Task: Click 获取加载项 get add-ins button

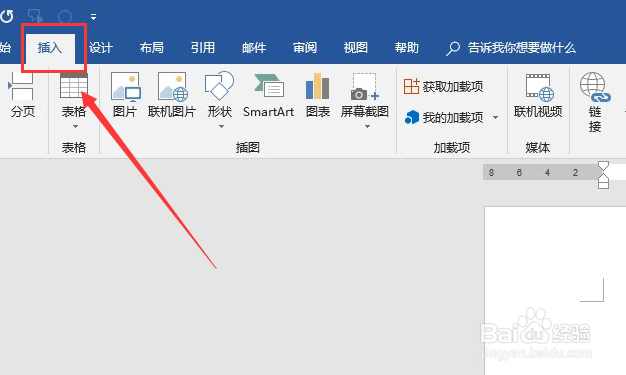Action: [x=444, y=86]
